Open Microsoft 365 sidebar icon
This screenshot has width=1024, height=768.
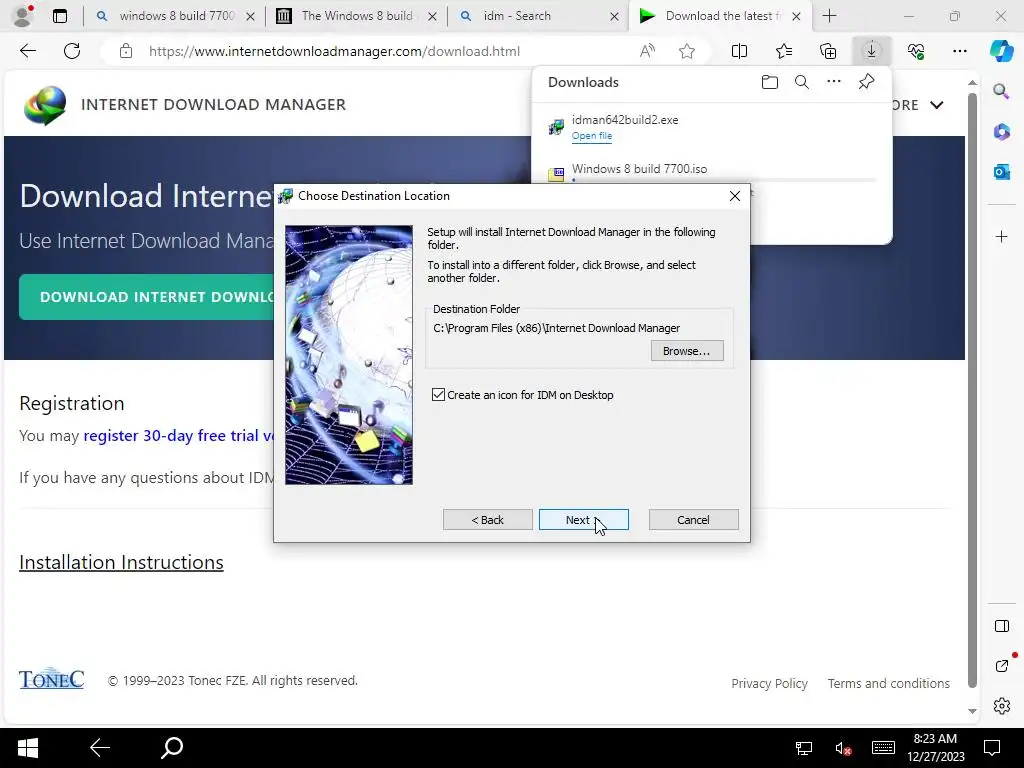tap(1001, 131)
